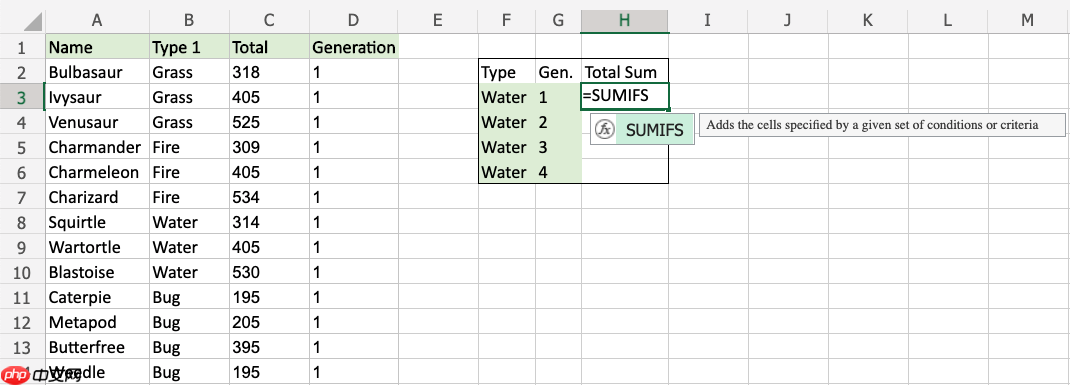Select row 3 header
This screenshot has height=385, width=1070.
pyautogui.click(x=22, y=97)
